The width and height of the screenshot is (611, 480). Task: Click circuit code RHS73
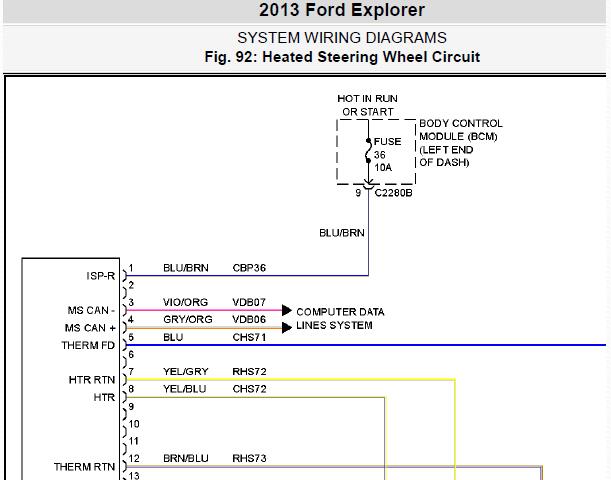pyautogui.click(x=249, y=458)
